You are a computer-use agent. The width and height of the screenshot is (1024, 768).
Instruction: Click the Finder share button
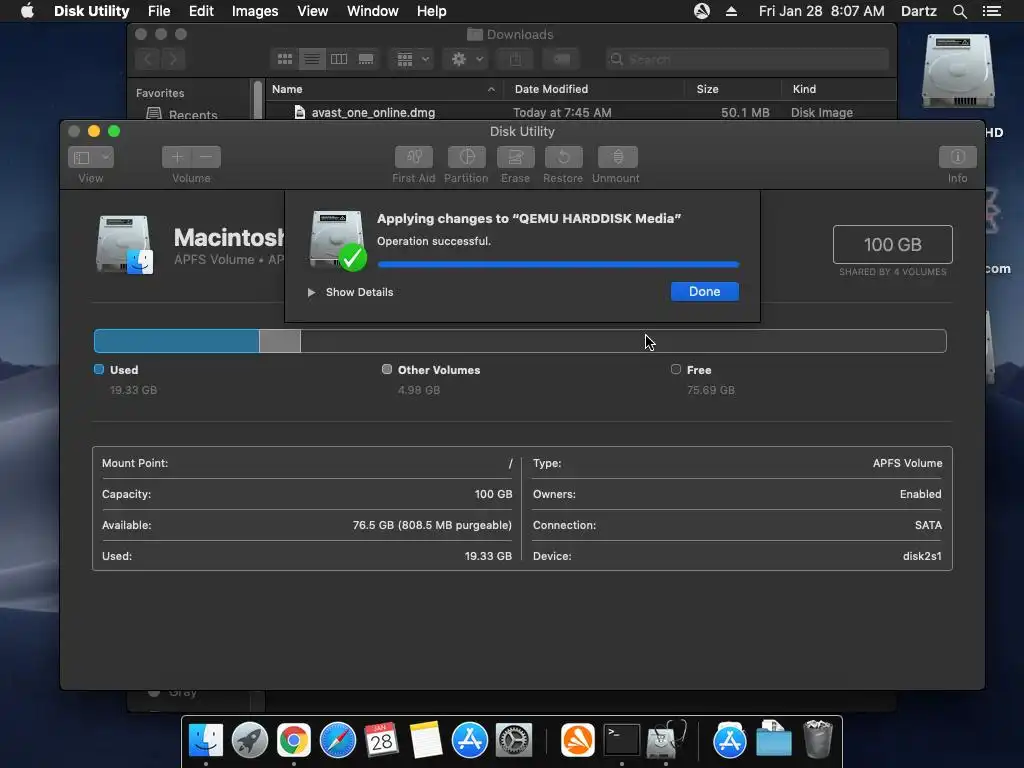pyautogui.click(x=515, y=59)
